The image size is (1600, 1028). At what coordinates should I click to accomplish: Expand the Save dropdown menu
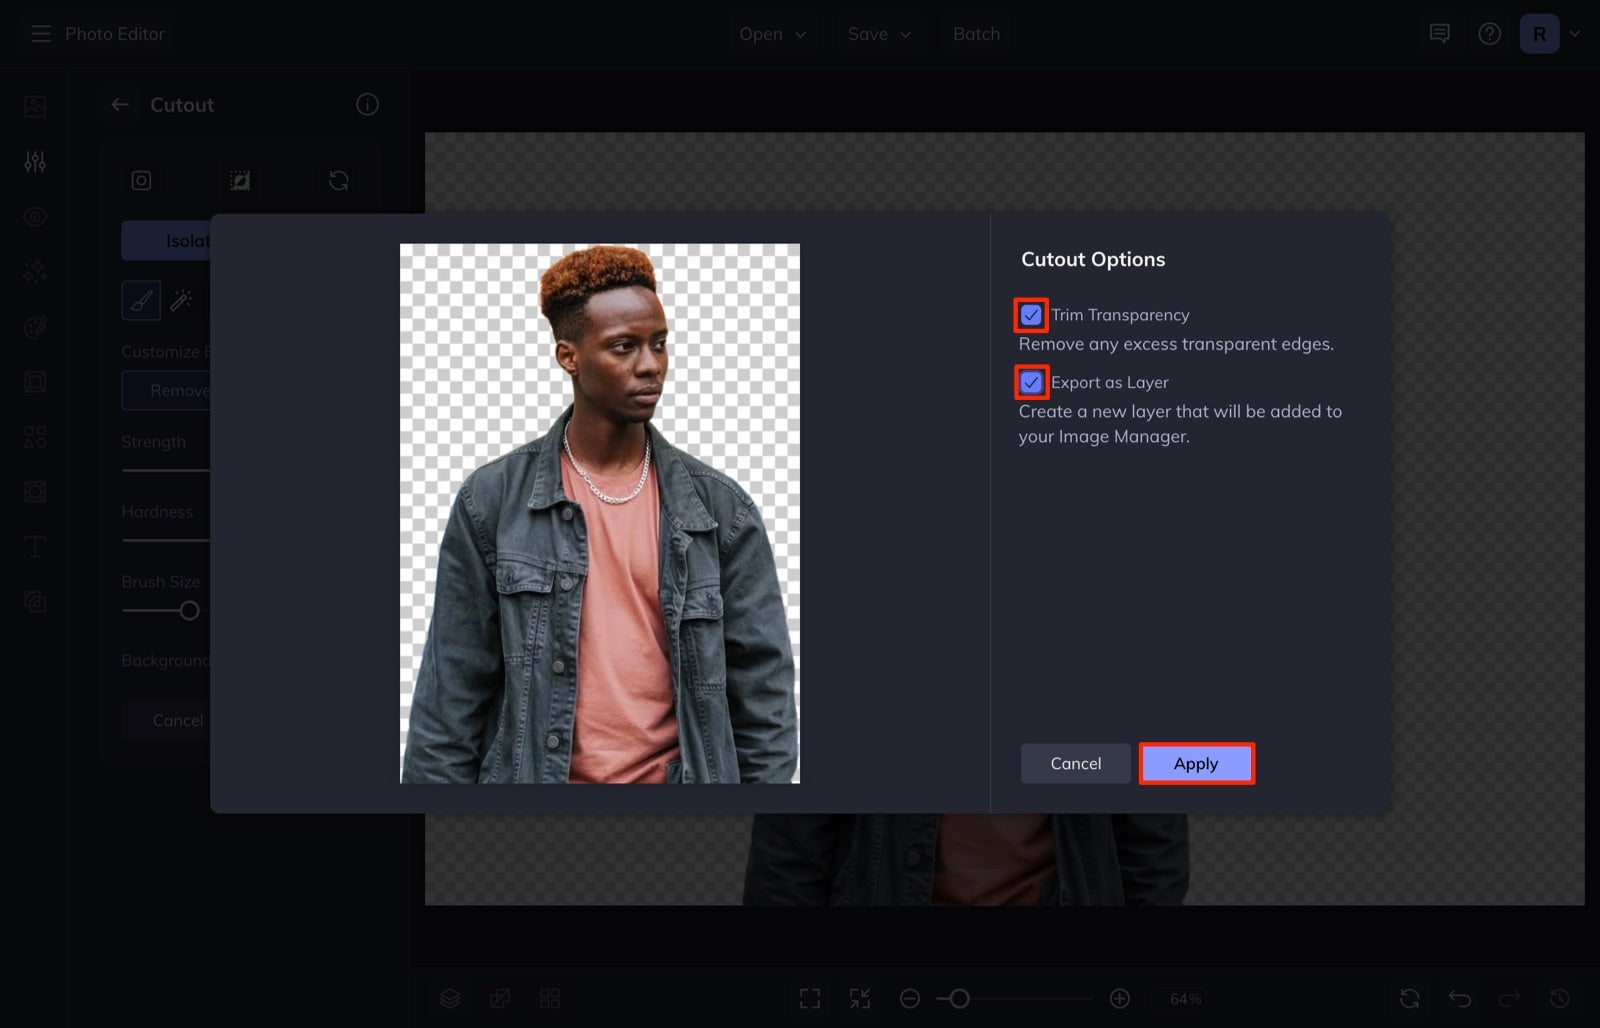tap(879, 34)
